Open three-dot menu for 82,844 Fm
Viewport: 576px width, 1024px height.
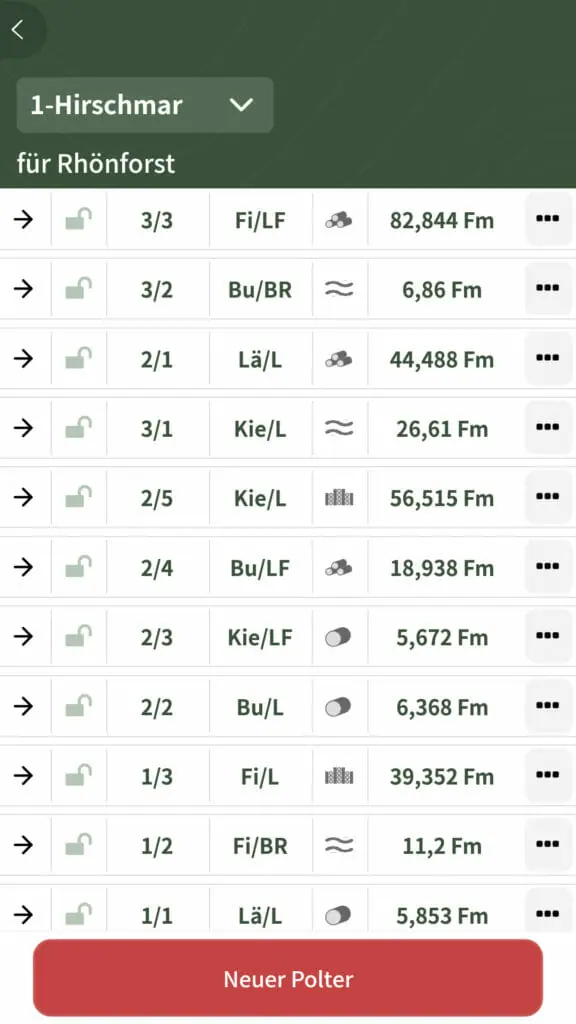pyautogui.click(x=548, y=219)
